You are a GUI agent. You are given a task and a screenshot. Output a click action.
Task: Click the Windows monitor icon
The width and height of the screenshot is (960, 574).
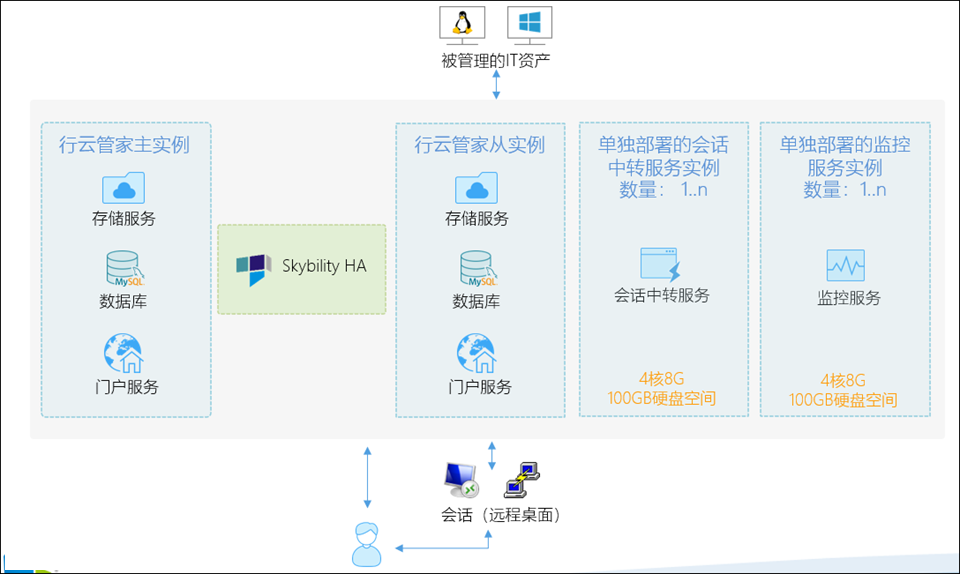tap(530, 26)
